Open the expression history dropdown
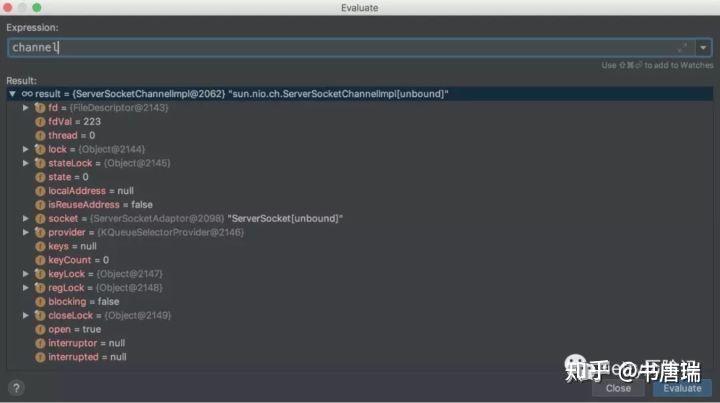The image size is (720, 403). click(703, 47)
